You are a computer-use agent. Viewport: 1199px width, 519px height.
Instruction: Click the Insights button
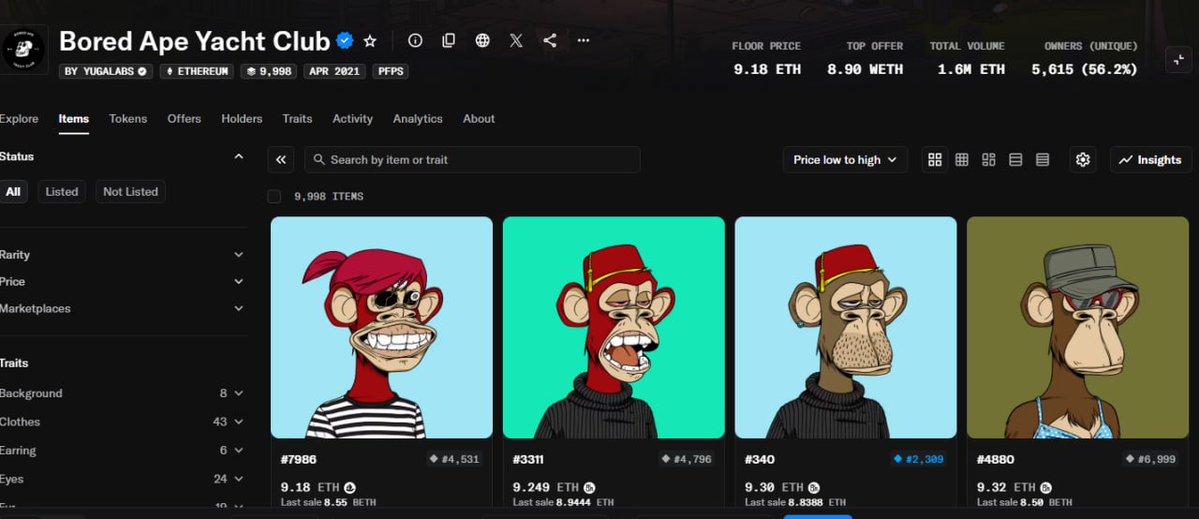click(x=1150, y=160)
